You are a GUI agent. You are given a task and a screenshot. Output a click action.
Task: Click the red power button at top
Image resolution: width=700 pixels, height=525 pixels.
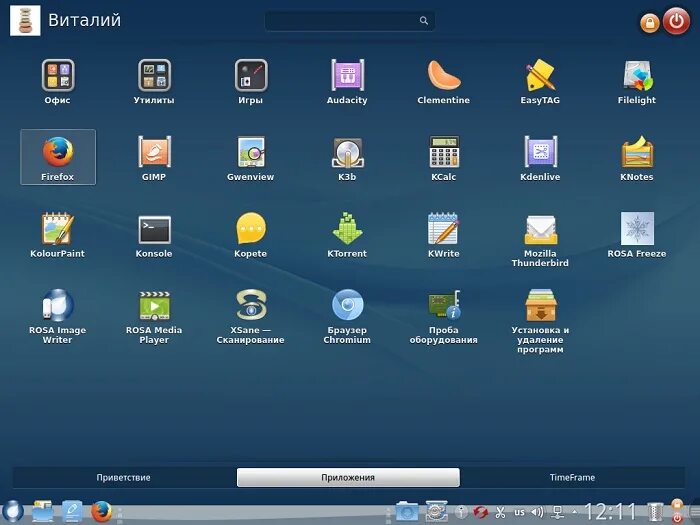pyautogui.click(x=676, y=21)
